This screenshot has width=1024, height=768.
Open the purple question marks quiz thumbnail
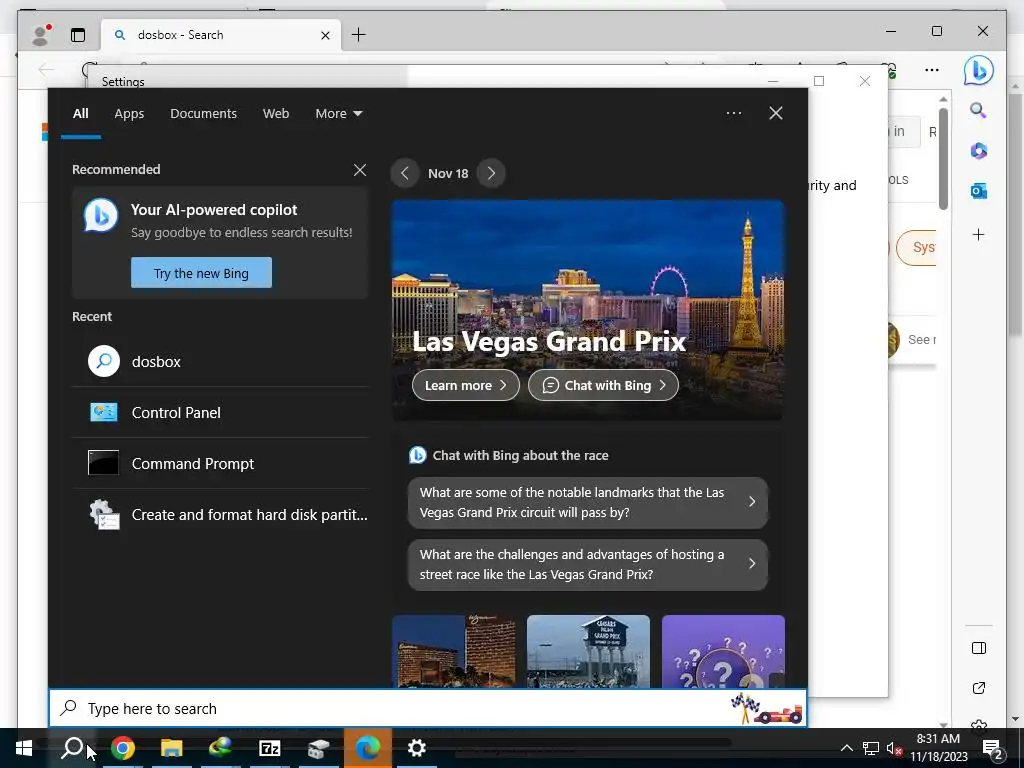723,651
